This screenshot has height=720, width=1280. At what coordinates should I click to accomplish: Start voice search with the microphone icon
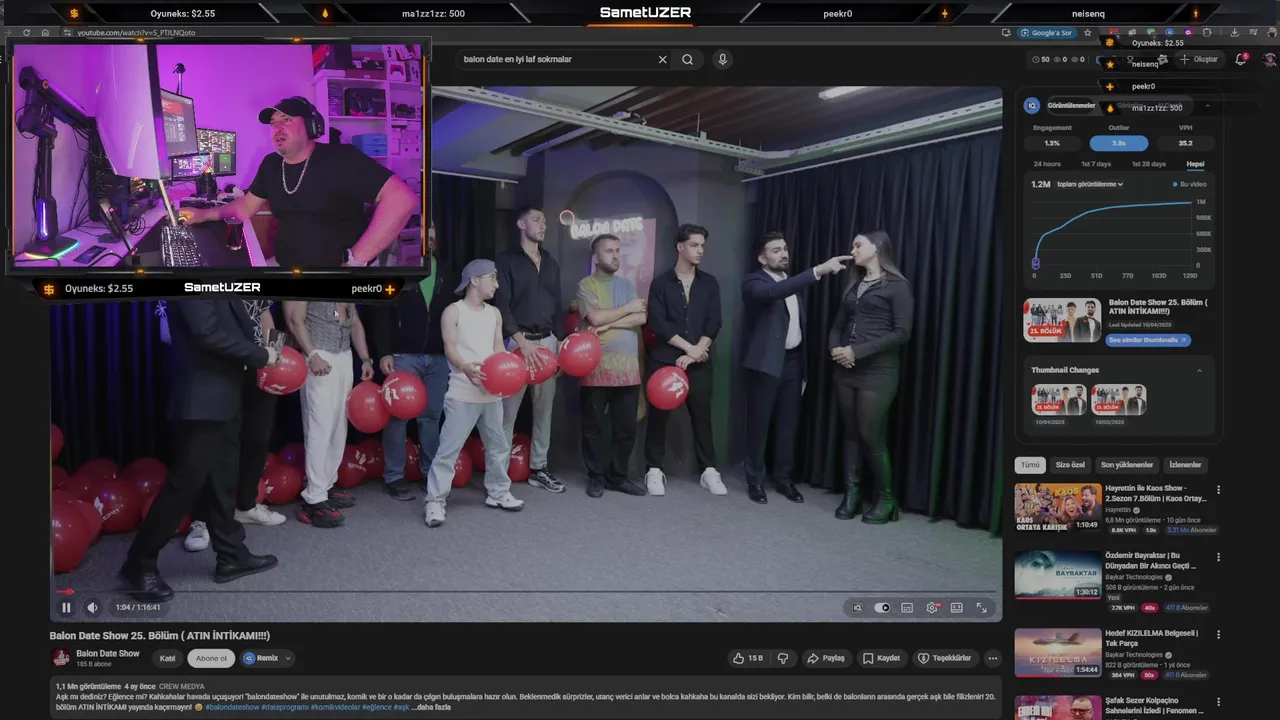pos(722,59)
